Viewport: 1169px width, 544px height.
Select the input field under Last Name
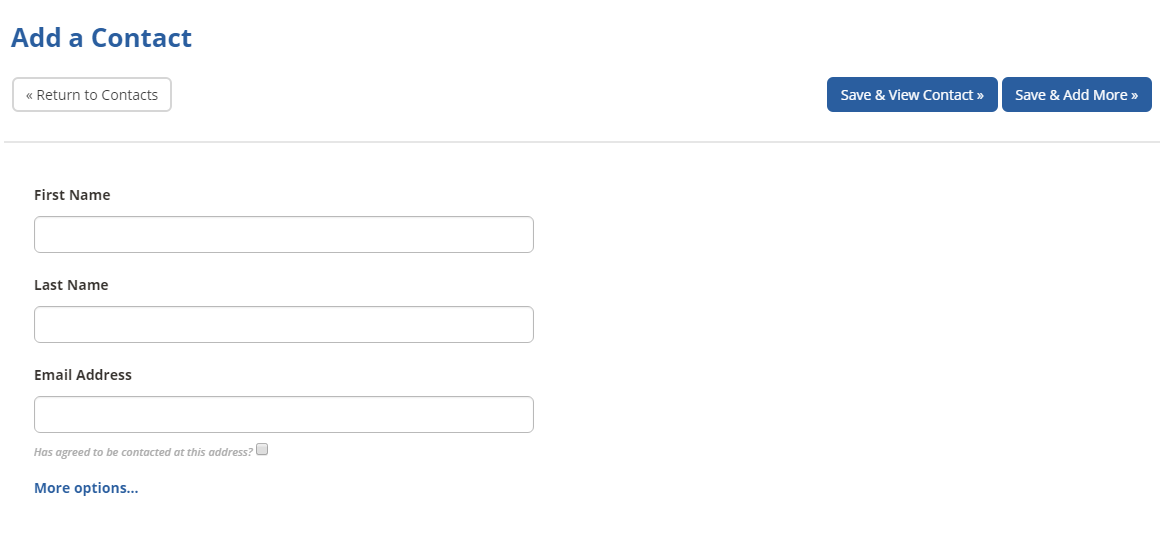point(284,325)
